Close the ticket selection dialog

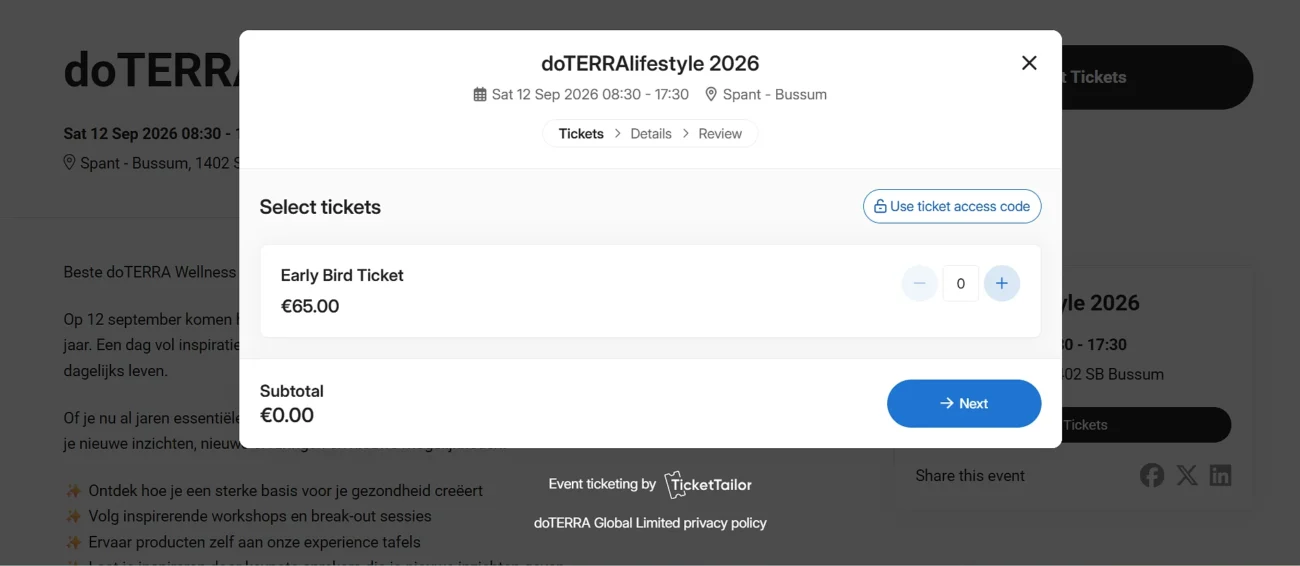tap(1029, 63)
